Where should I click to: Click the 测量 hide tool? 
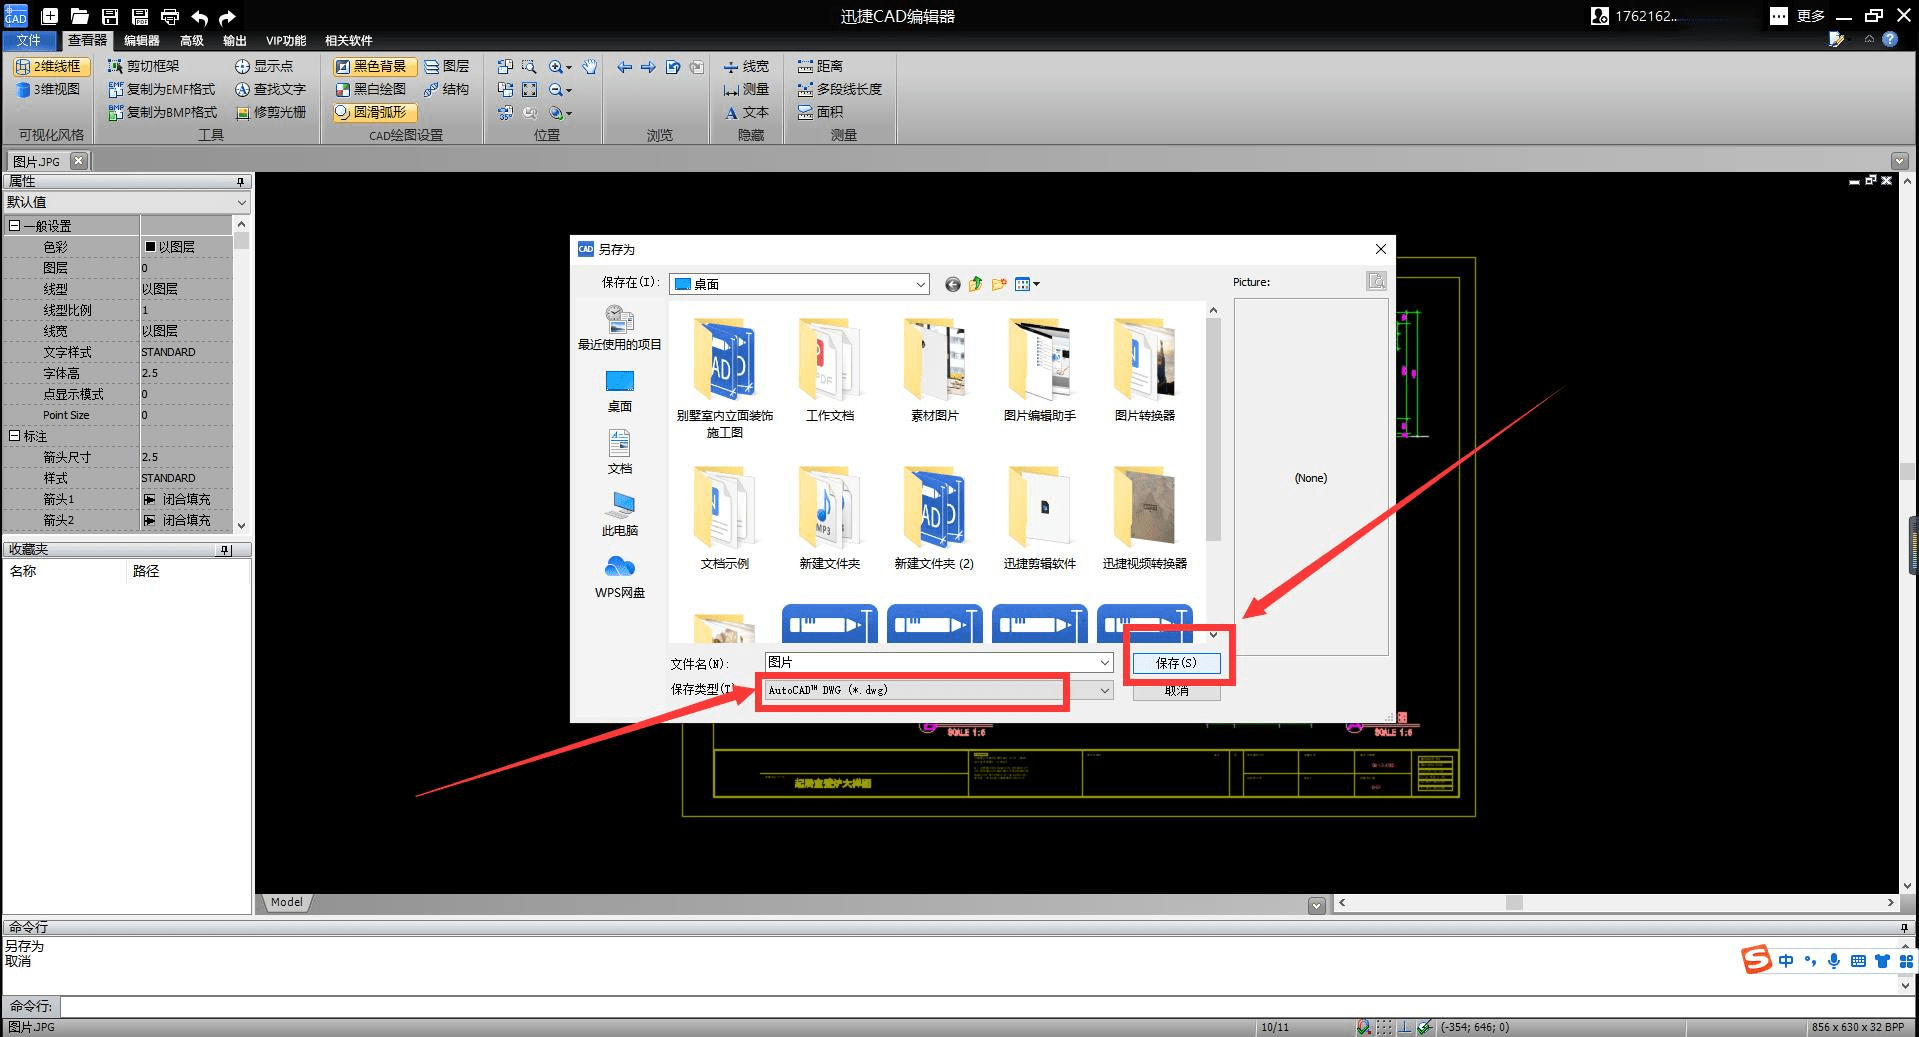(x=746, y=89)
